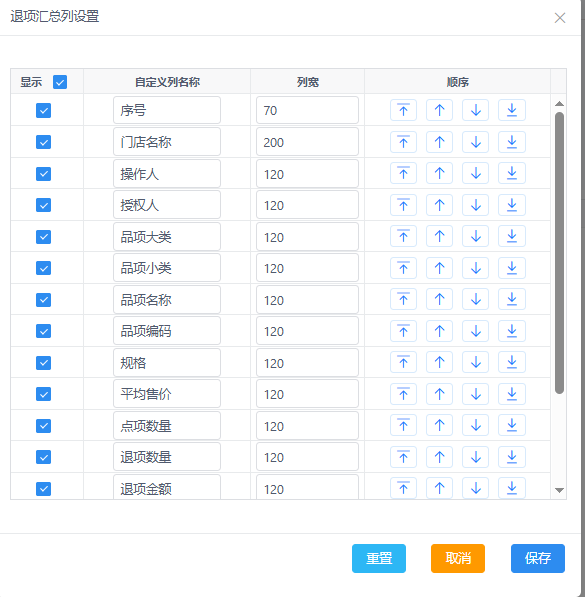Image resolution: width=585 pixels, height=597 pixels.
Task: Move 操作人 row down one step
Action: [476, 174]
